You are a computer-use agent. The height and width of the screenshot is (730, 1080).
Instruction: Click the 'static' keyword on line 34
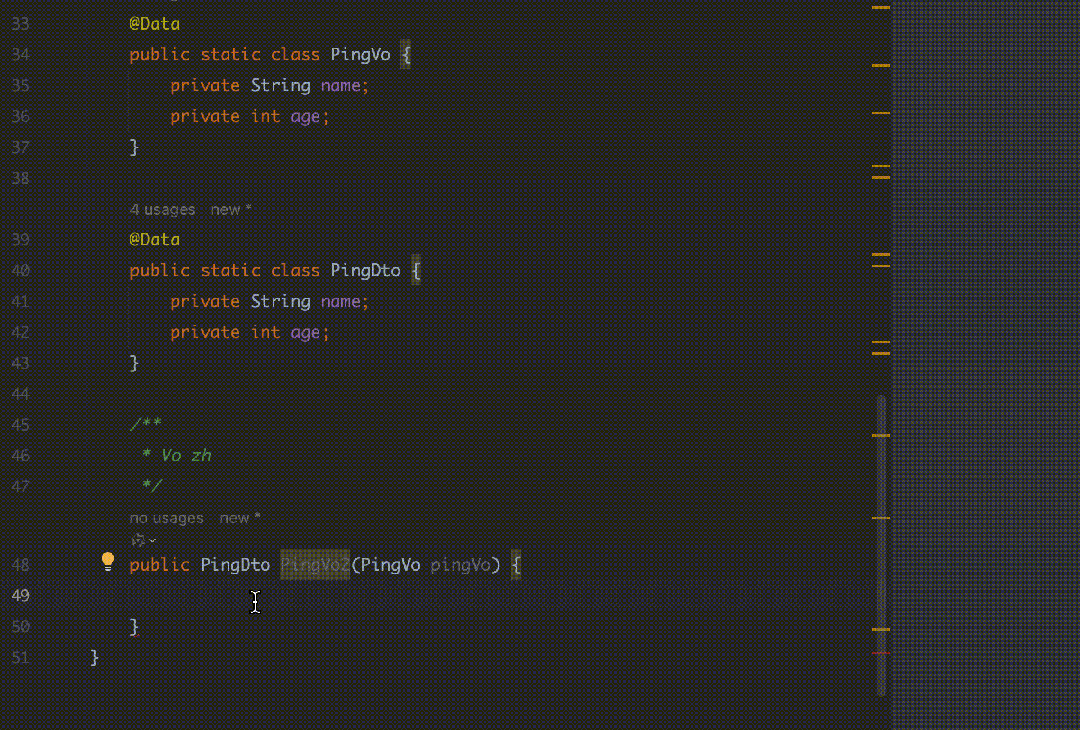pos(231,54)
